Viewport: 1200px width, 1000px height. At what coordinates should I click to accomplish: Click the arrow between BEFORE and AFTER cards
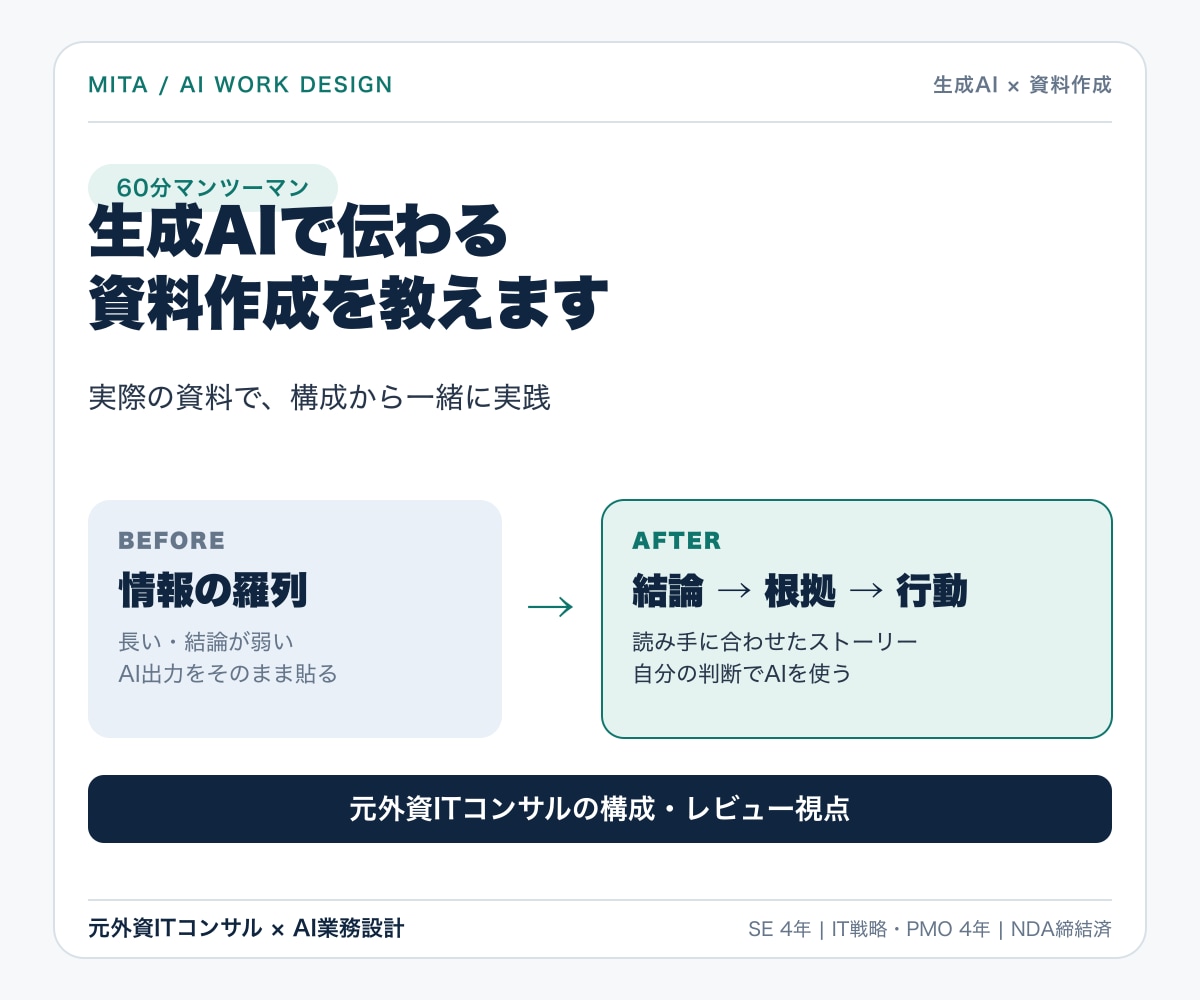(550, 607)
